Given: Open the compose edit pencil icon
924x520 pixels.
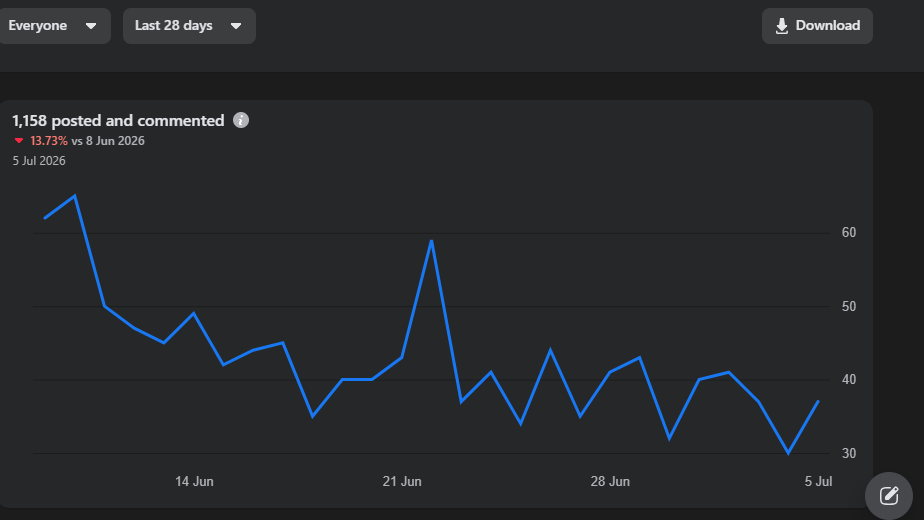Looking at the screenshot, I should click(889, 495).
